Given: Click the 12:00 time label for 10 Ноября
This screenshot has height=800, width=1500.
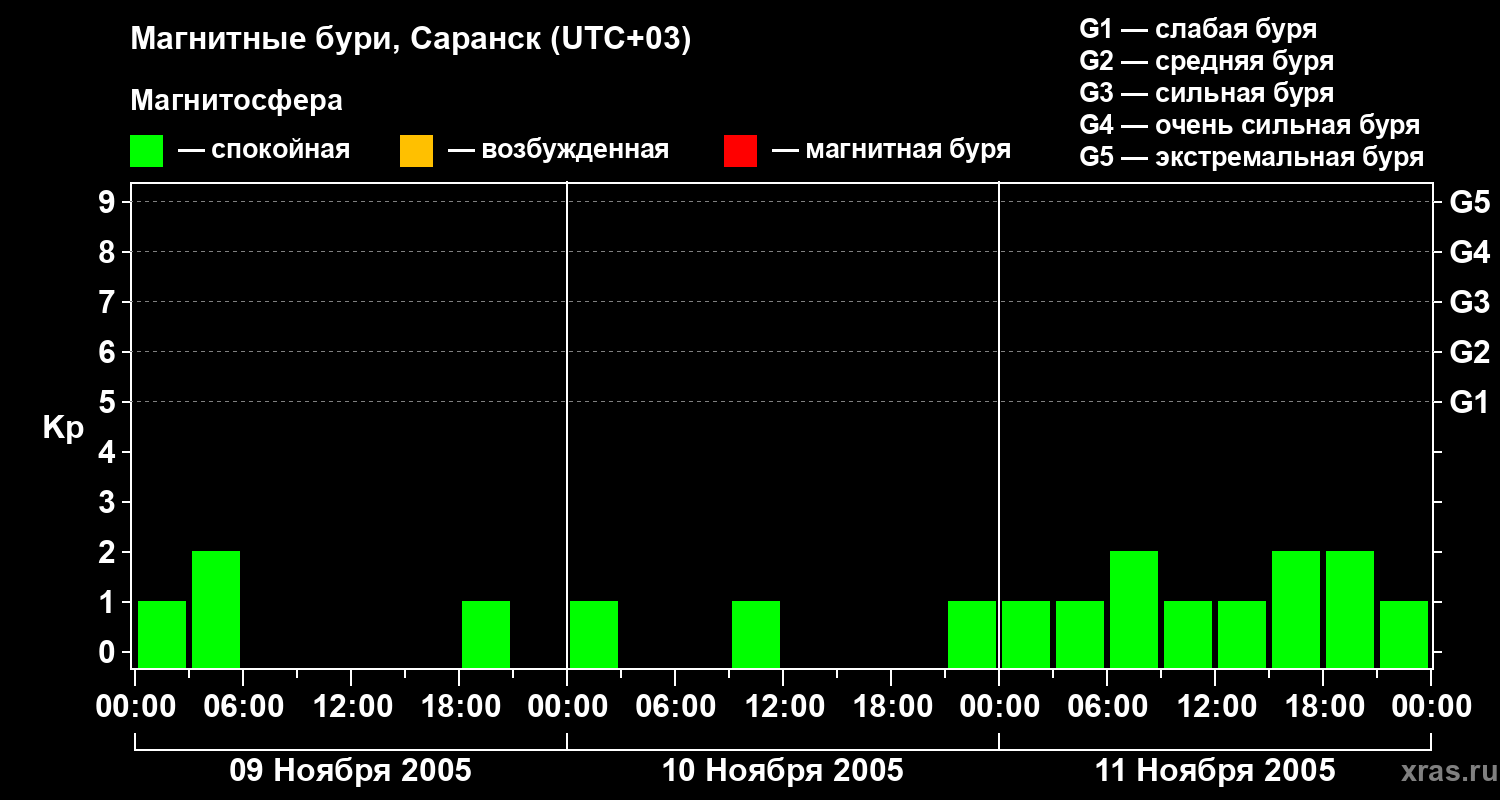Looking at the screenshot, I should 783,707.
